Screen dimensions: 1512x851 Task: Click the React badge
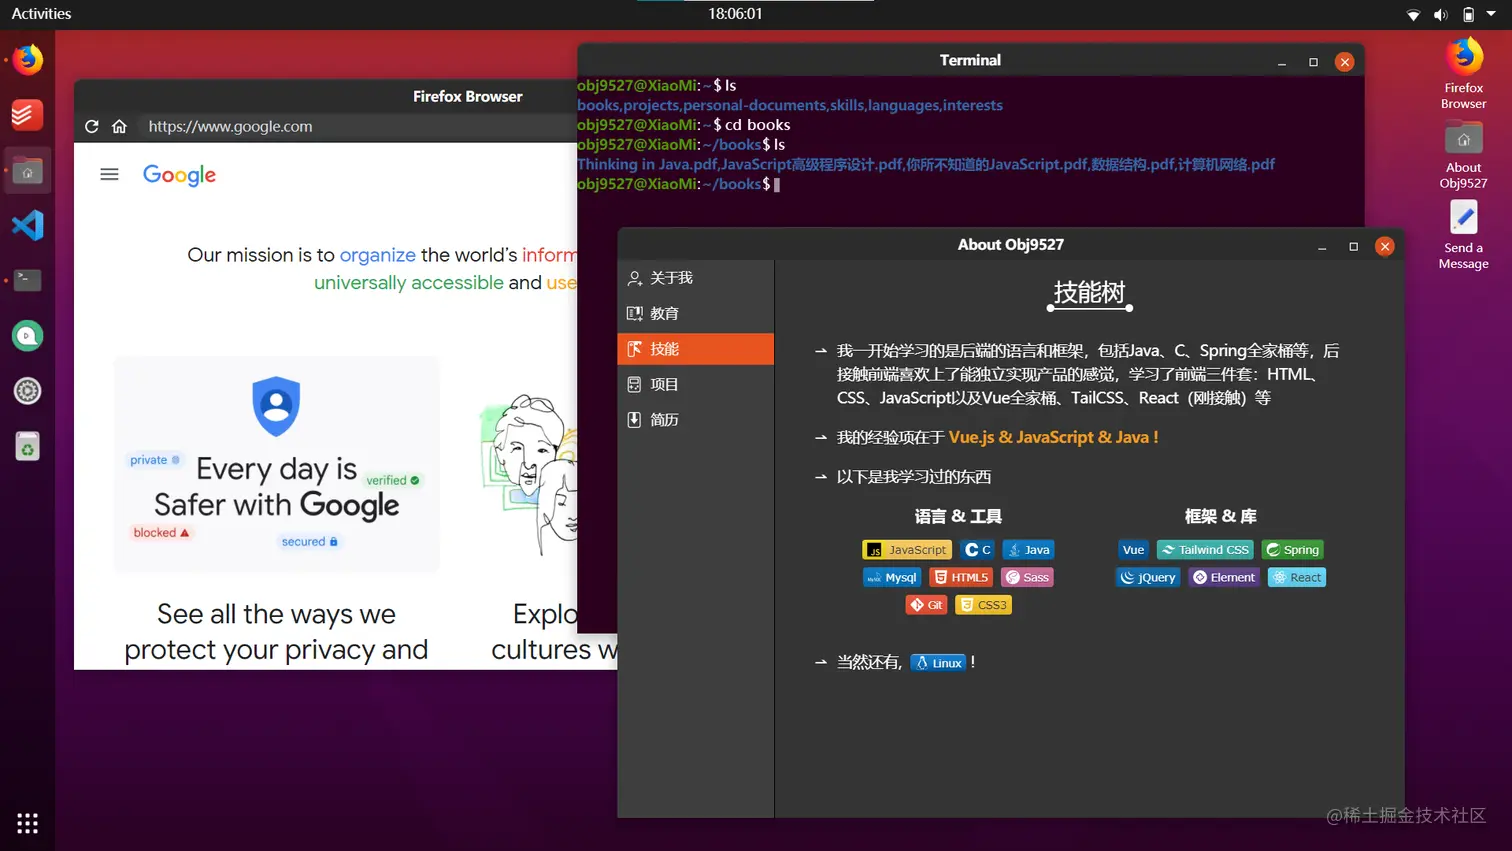pyautogui.click(x=1296, y=577)
